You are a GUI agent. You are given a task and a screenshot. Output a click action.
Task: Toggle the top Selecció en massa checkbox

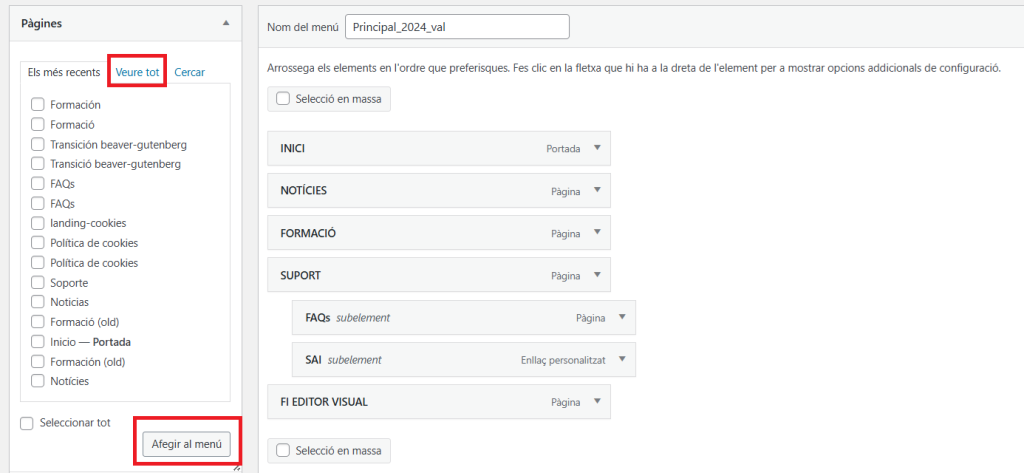pos(283,99)
